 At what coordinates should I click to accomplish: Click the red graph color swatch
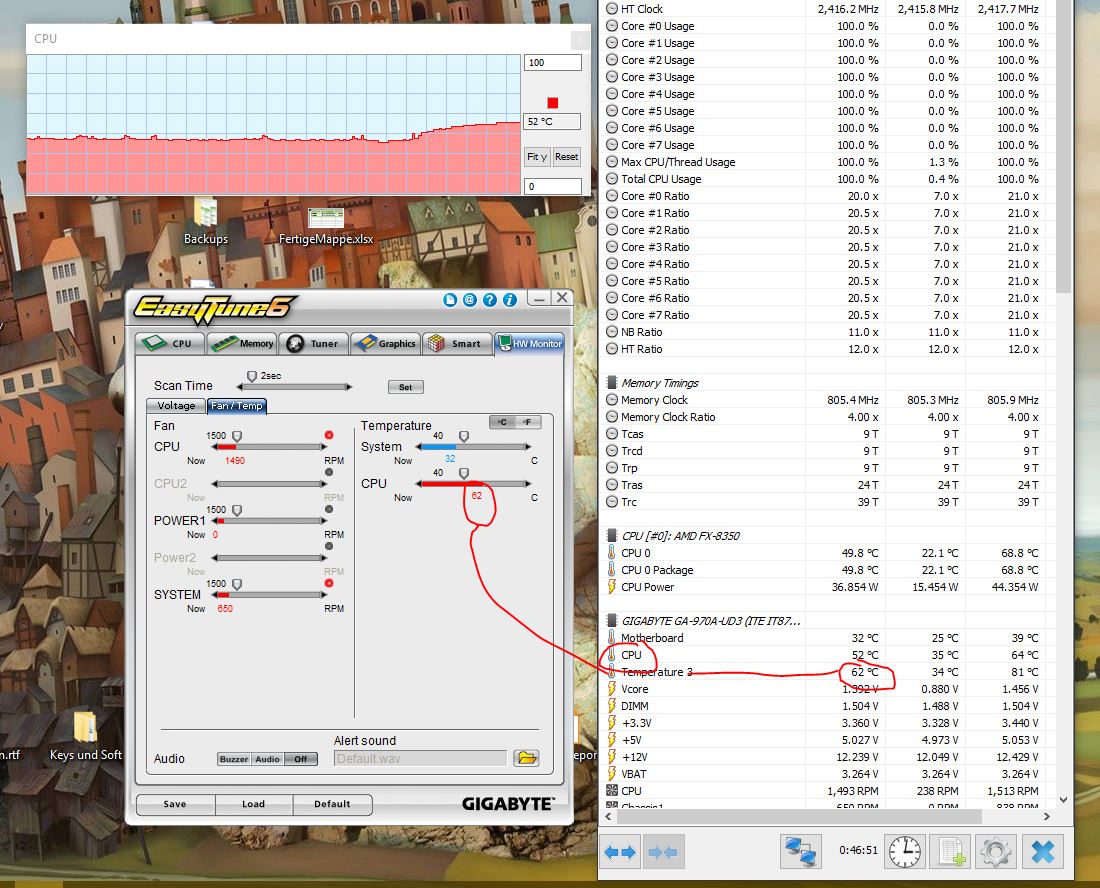tap(553, 103)
